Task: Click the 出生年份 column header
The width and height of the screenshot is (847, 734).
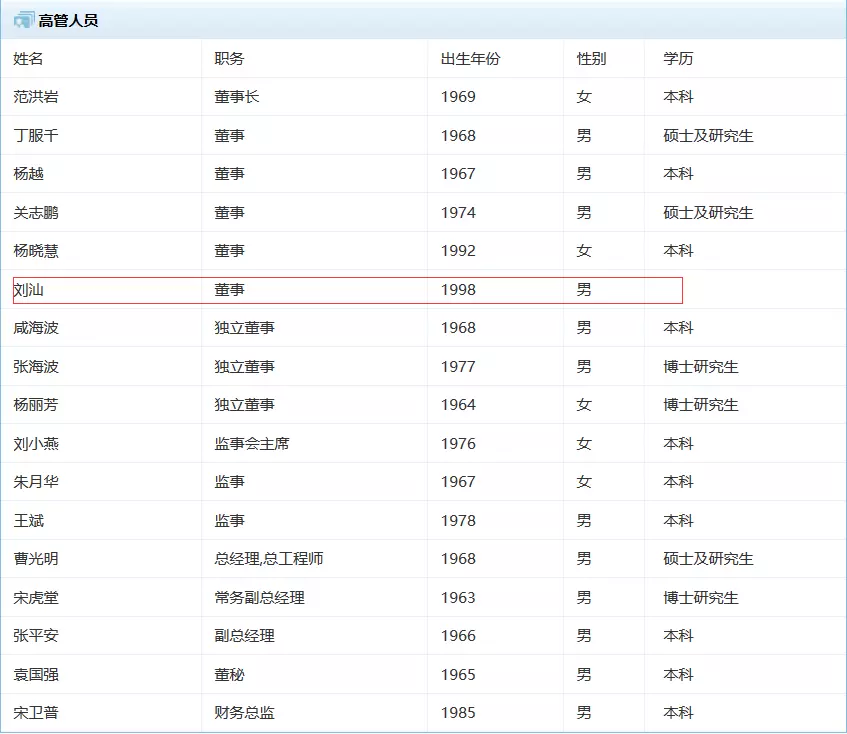Action: point(470,59)
